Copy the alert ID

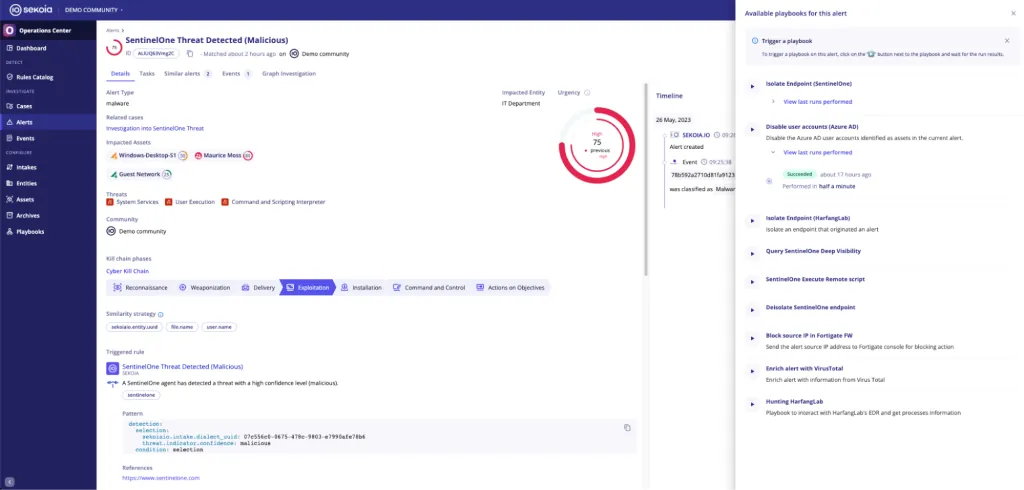click(x=190, y=54)
